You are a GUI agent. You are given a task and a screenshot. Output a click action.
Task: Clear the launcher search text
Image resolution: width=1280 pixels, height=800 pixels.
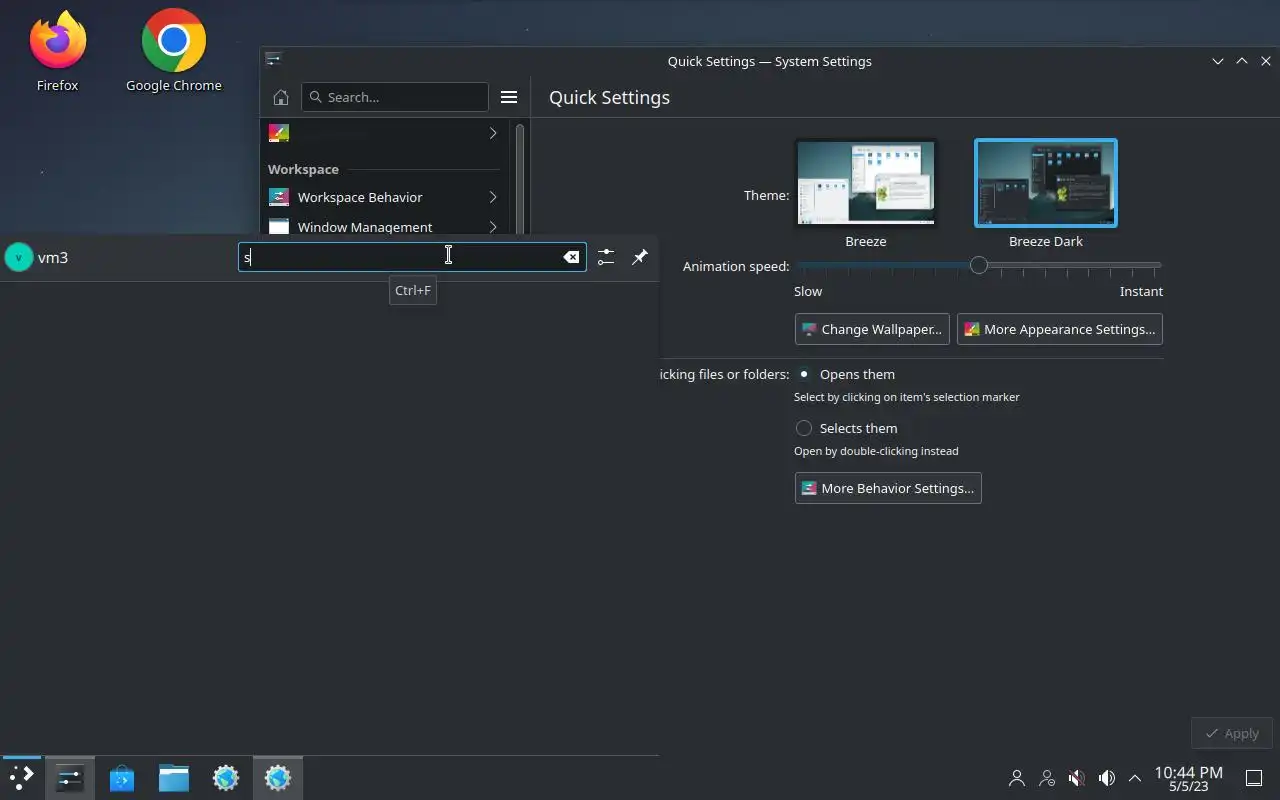click(x=571, y=257)
